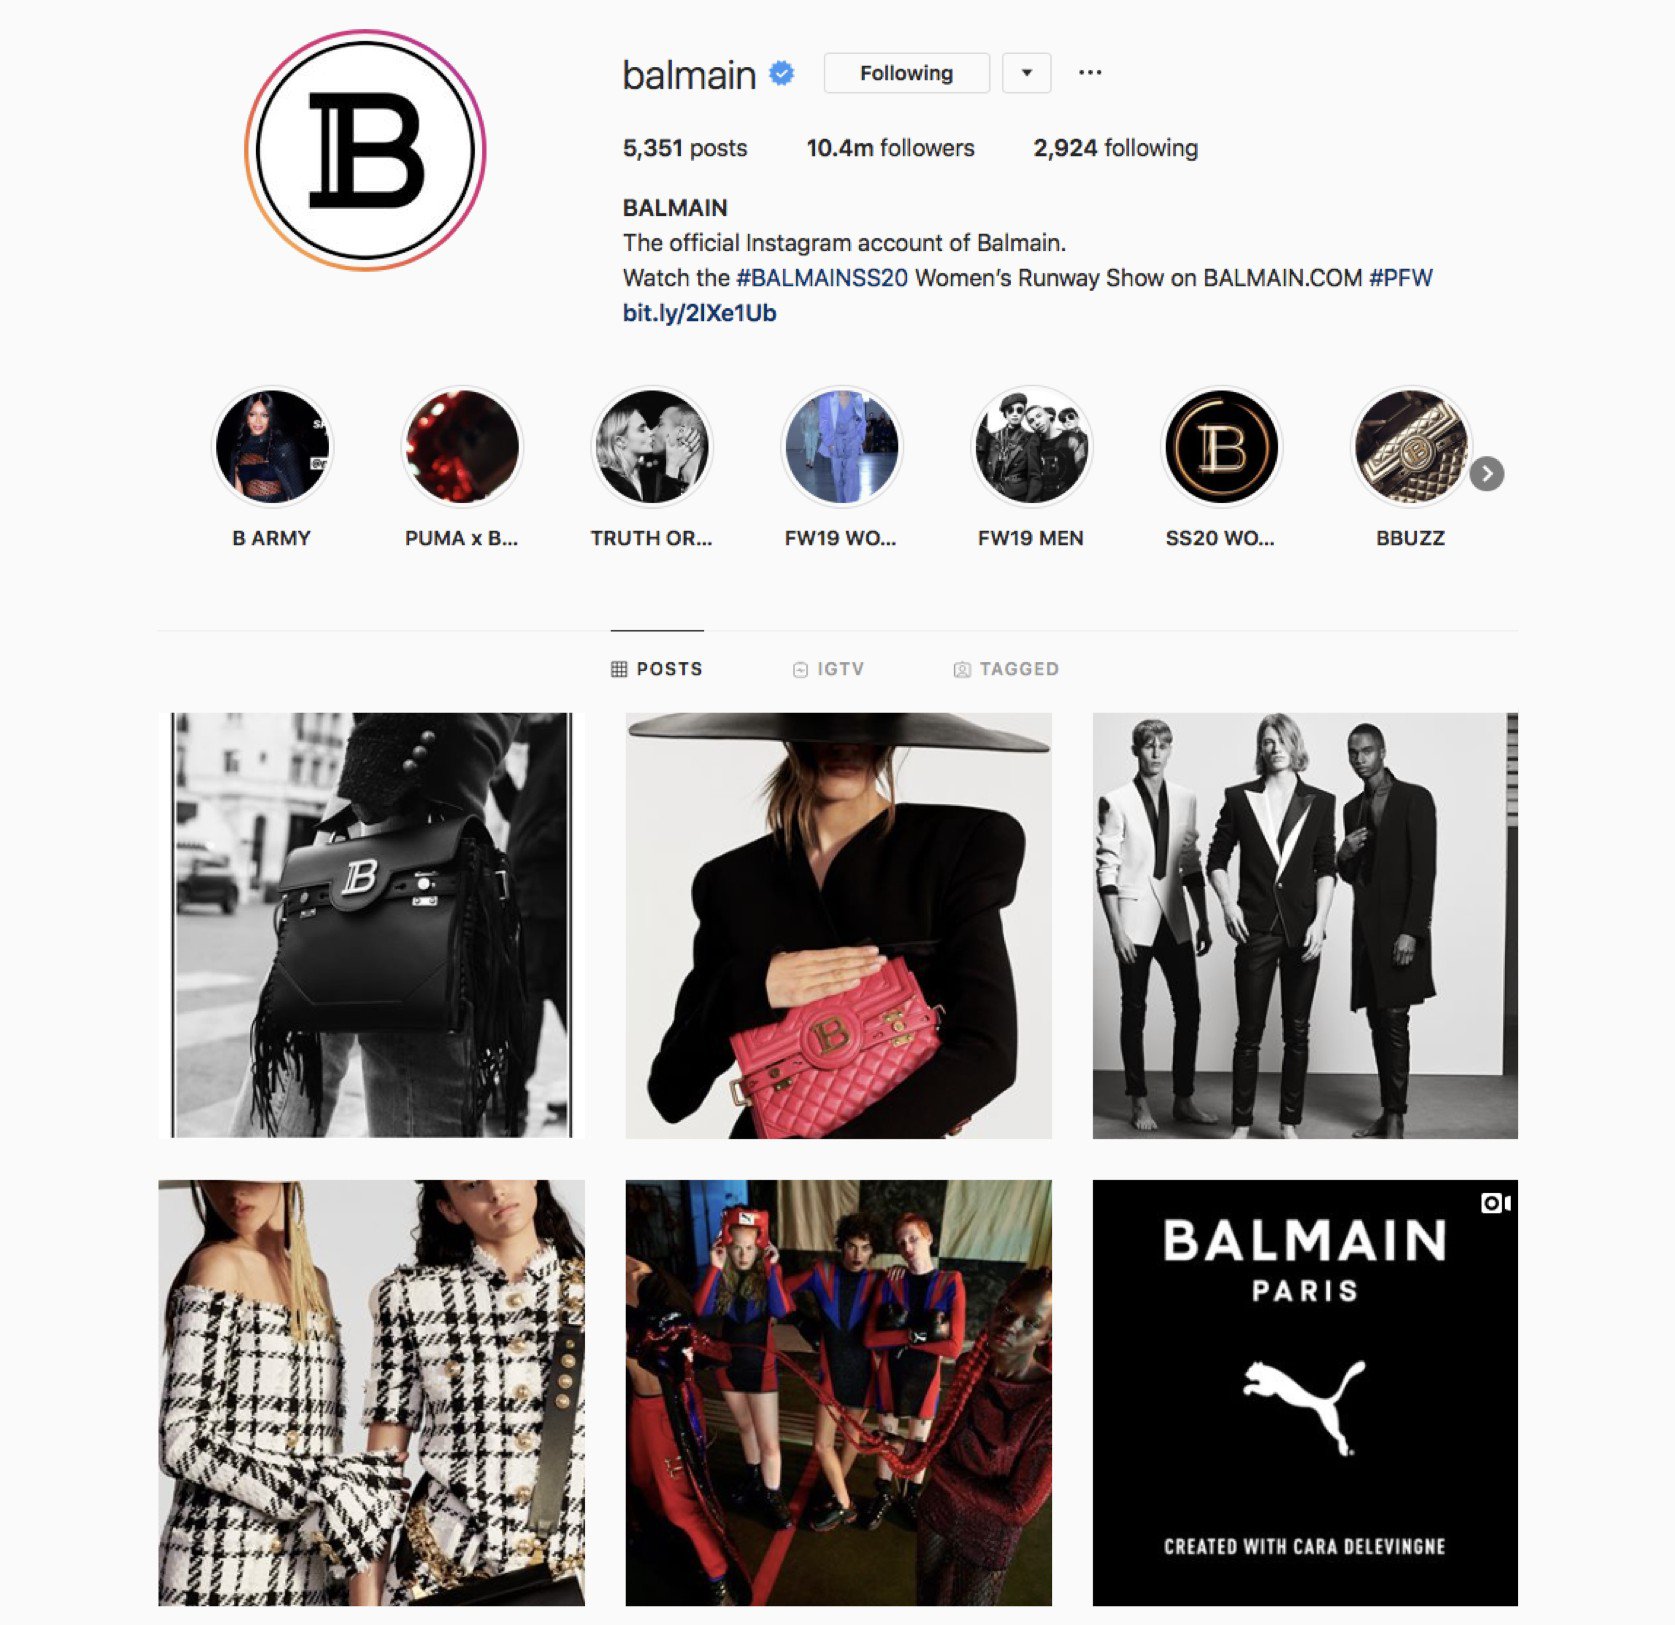The image size is (1675, 1625).
Task: Open the Balmain Paris Puma video post
Action: point(1305,1393)
